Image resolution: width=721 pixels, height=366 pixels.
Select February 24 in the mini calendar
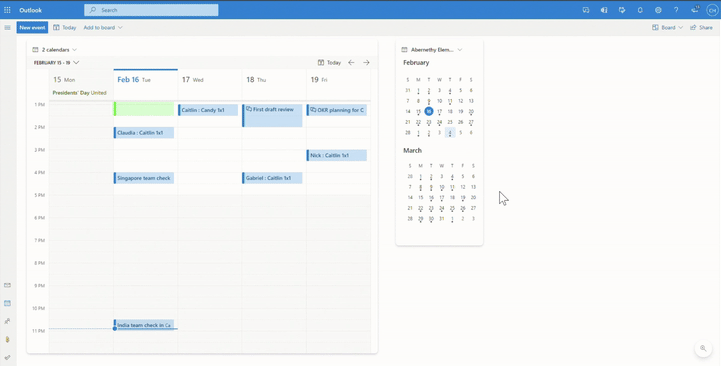tap(440, 122)
